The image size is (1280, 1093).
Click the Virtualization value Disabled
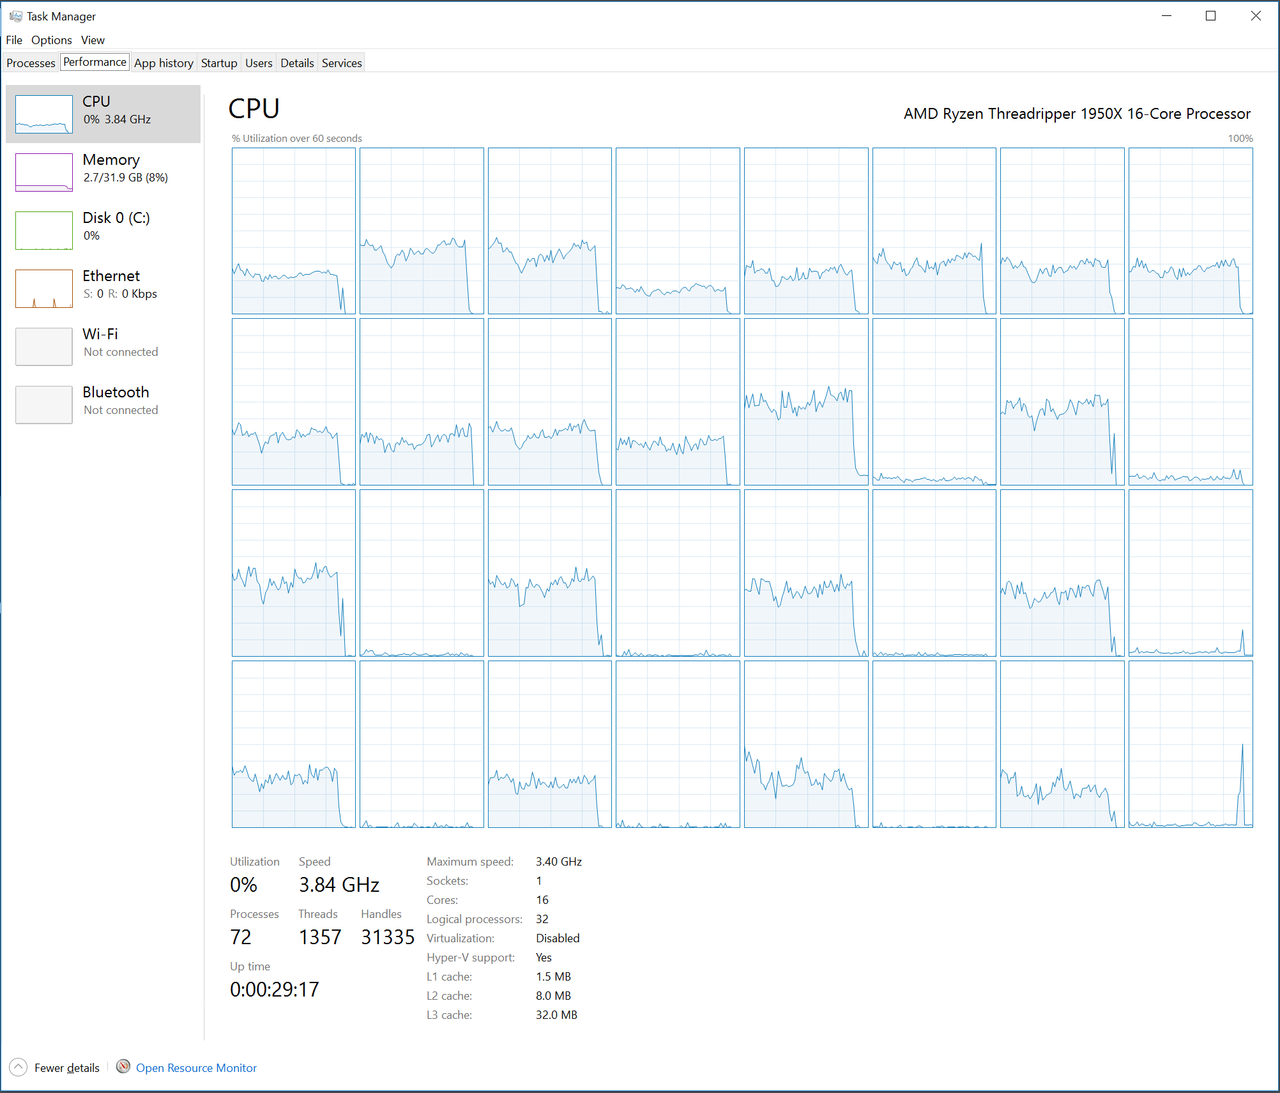pyautogui.click(x=558, y=938)
